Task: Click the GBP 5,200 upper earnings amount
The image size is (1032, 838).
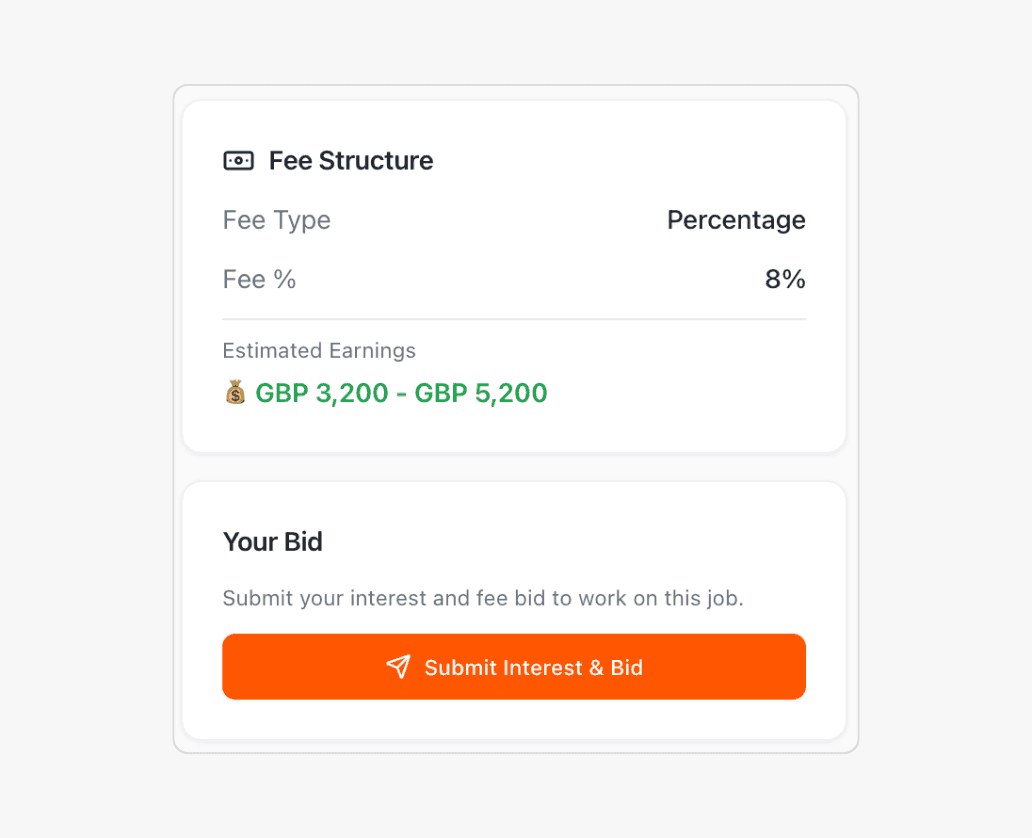Action: click(x=481, y=393)
